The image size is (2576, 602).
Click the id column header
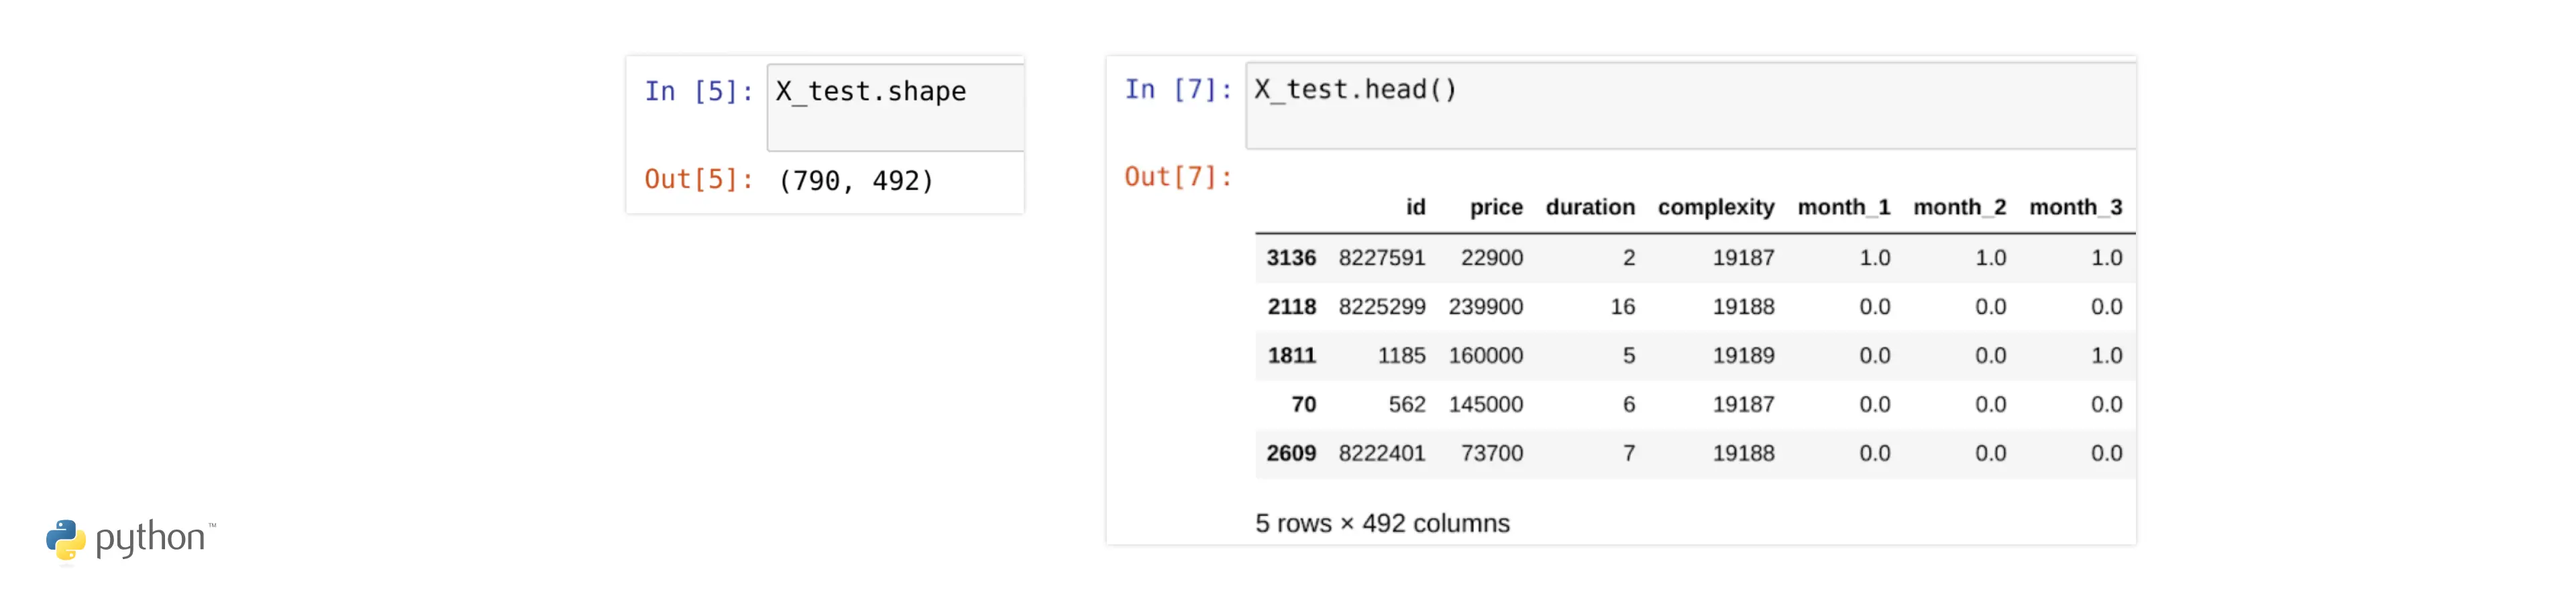1415,207
